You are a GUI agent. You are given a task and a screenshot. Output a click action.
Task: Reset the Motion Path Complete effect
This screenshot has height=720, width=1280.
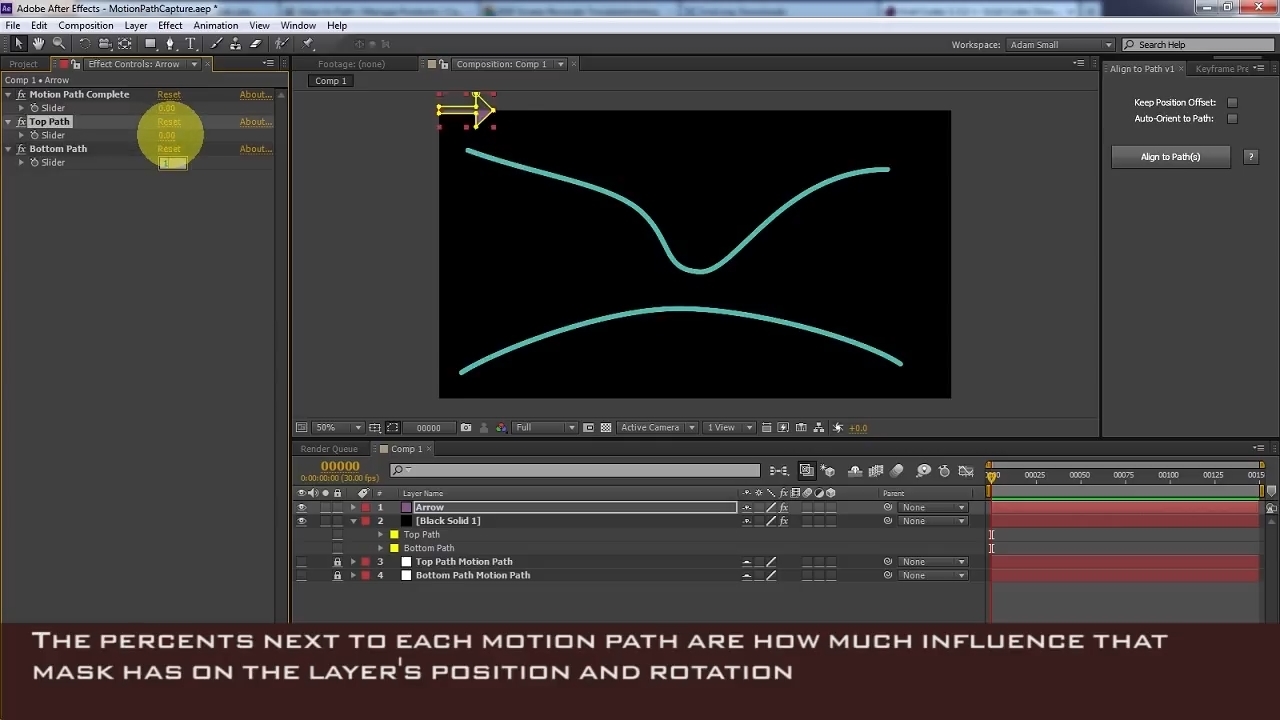(x=169, y=95)
